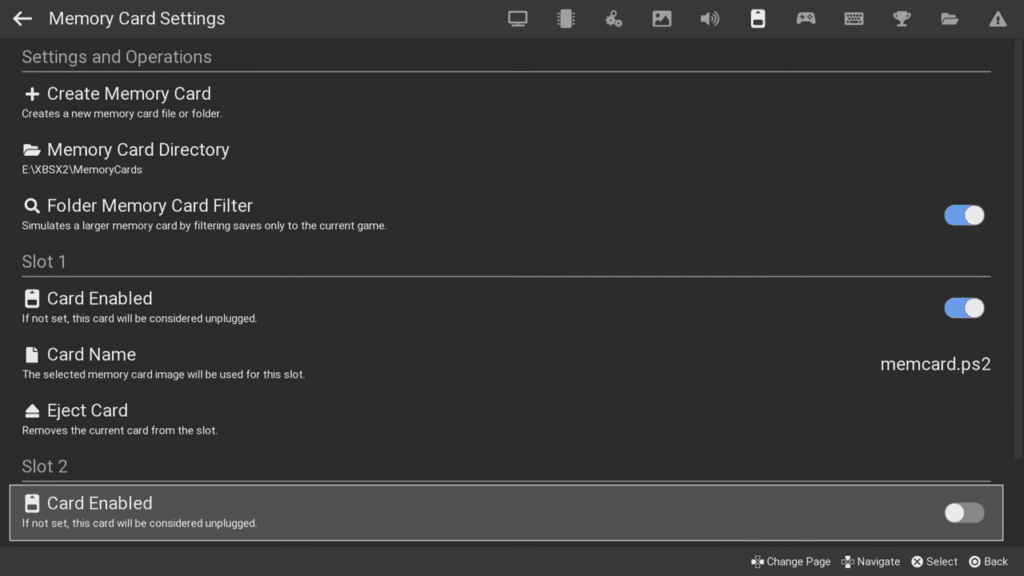Disable Card Enabled for Slot 1
This screenshot has width=1024, height=576.
click(x=963, y=308)
